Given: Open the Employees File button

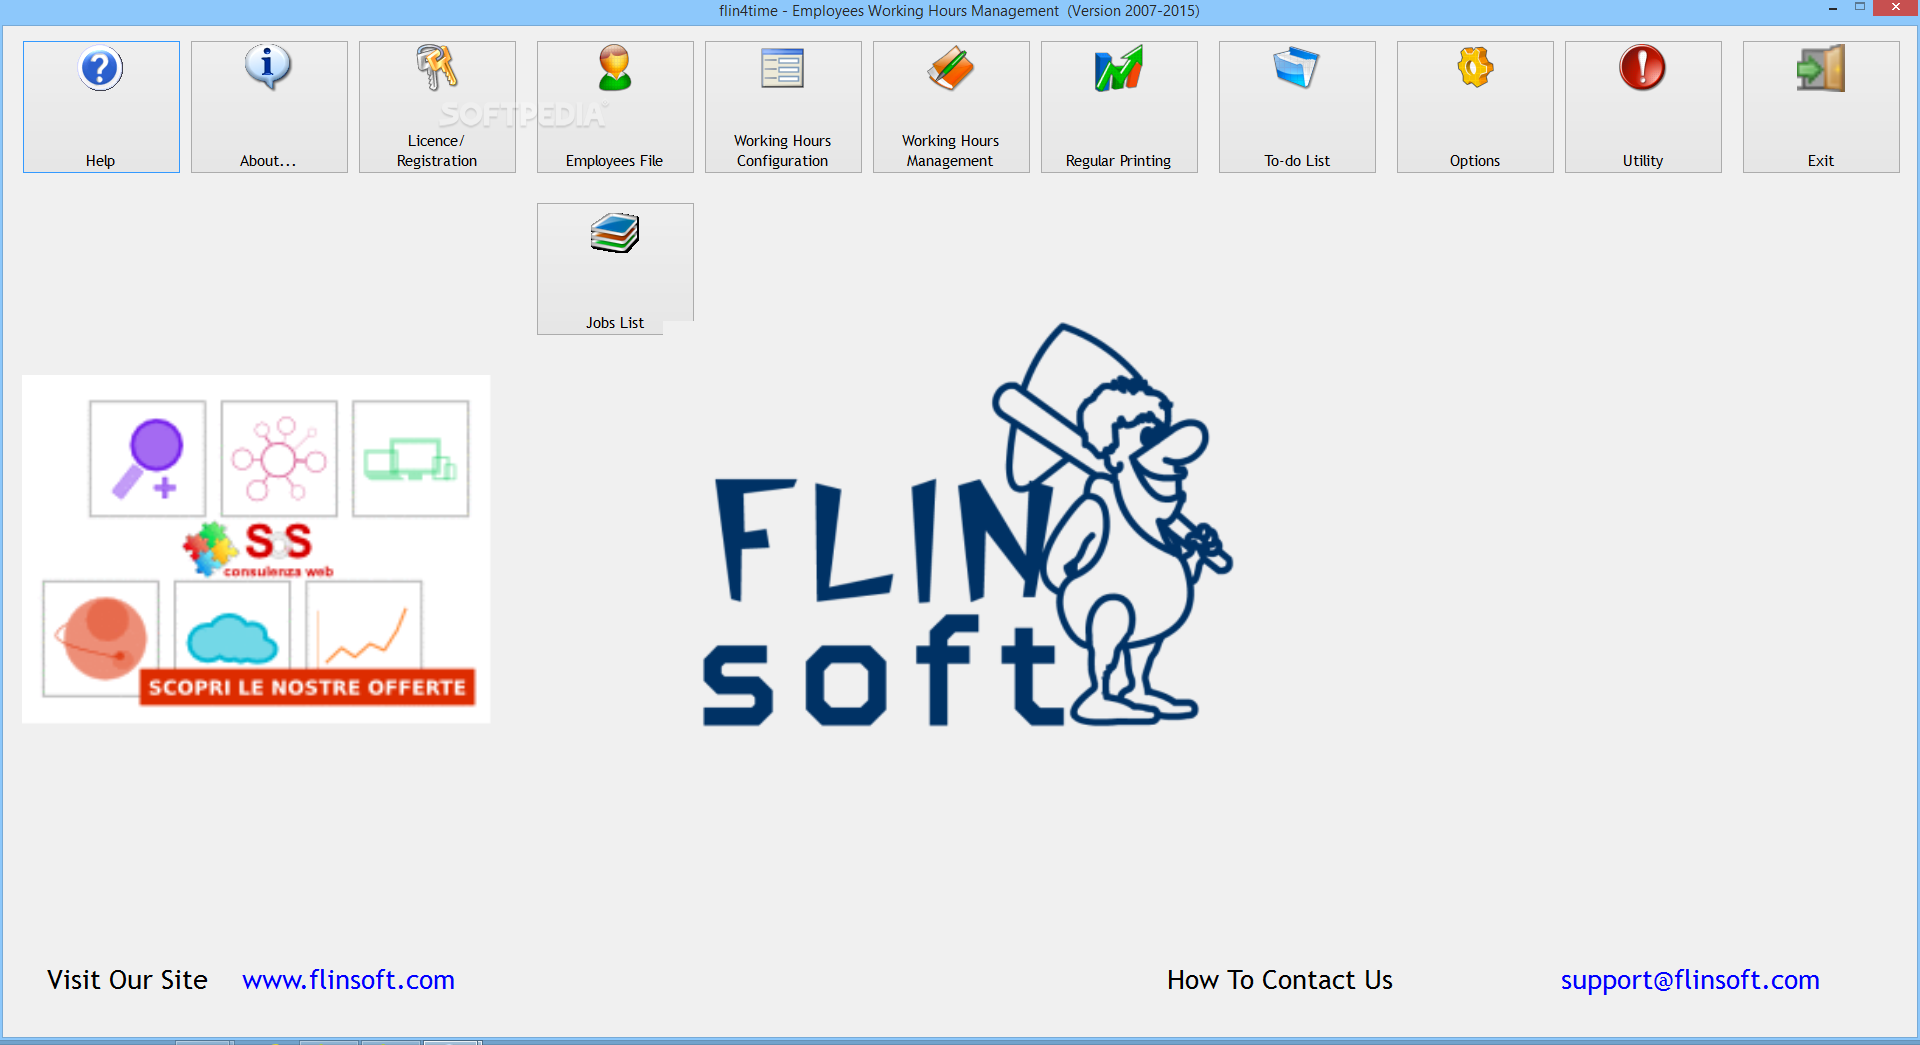Looking at the screenshot, I should (x=615, y=107).
